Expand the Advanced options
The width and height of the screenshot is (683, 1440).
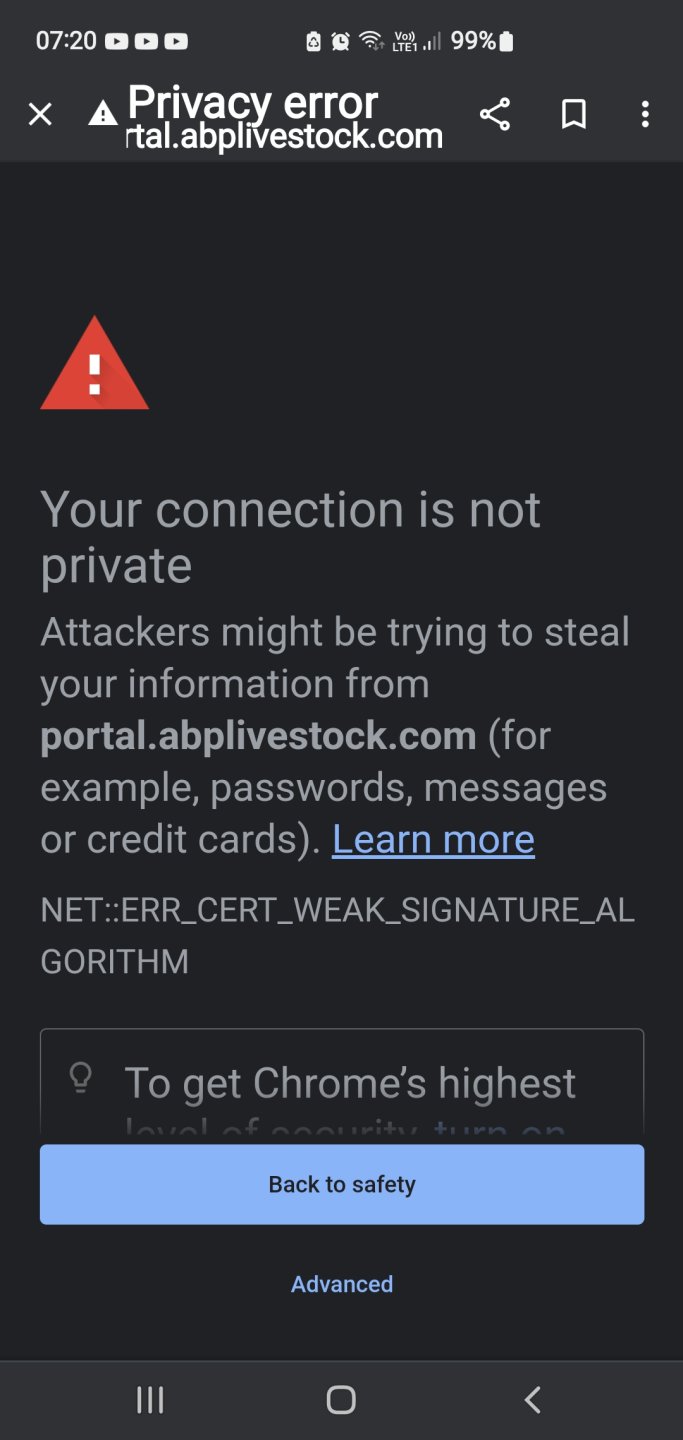[x=342, y=1284]
